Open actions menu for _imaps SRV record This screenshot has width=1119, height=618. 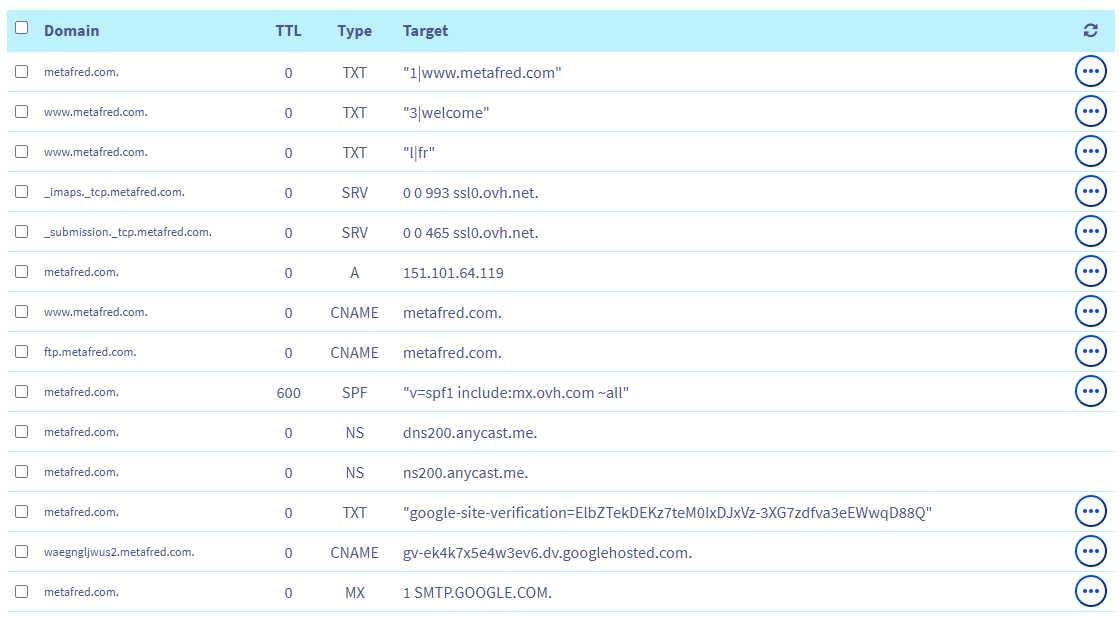click(x=1090, y=192)
